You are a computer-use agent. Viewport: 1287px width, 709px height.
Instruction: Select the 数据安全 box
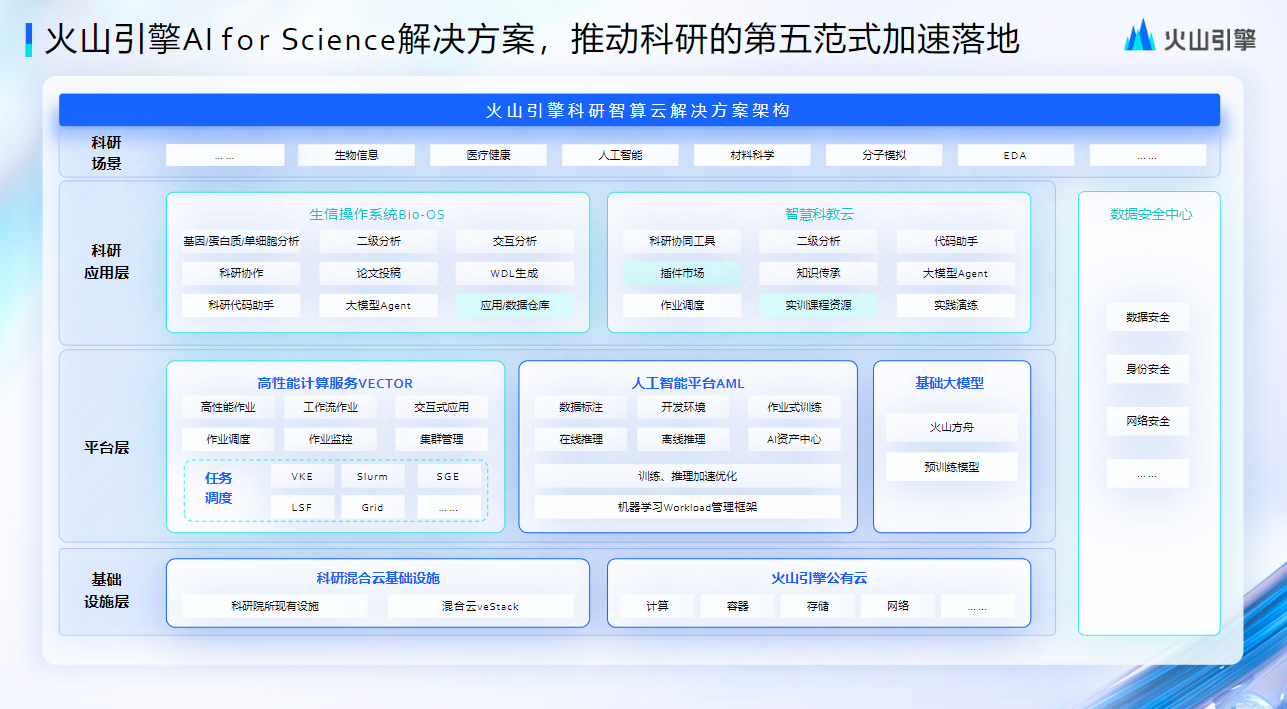click(1148, 317)
